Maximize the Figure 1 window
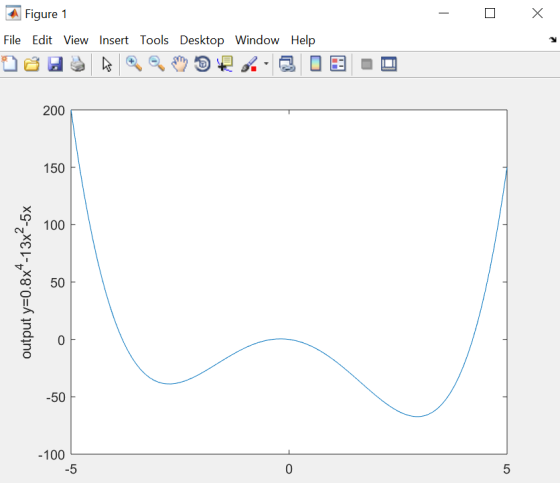 tap(490, 13)
